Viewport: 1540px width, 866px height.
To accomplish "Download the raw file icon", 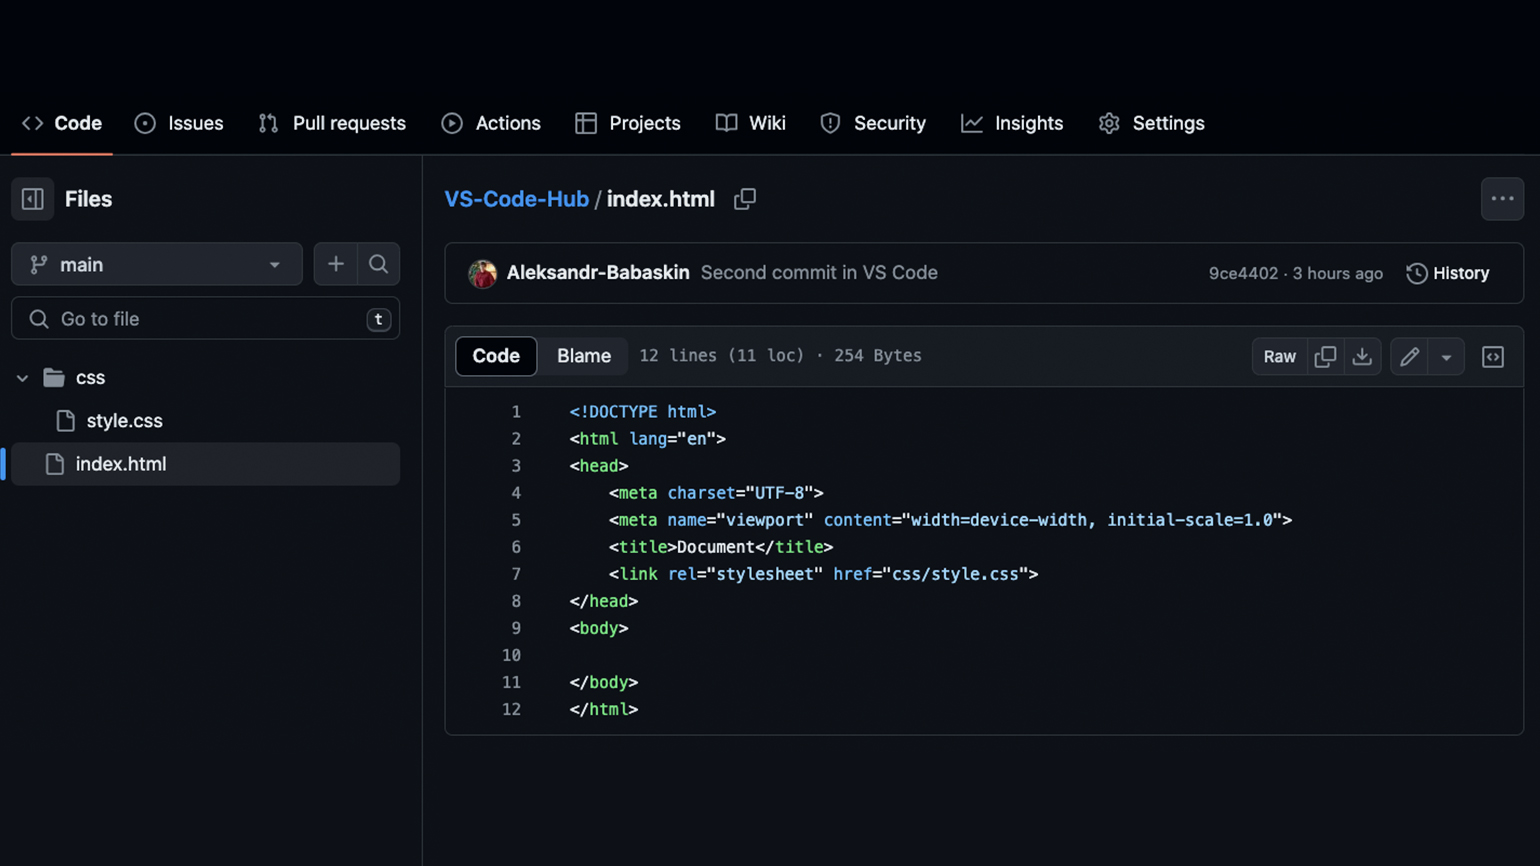I will coord(1362,356).
